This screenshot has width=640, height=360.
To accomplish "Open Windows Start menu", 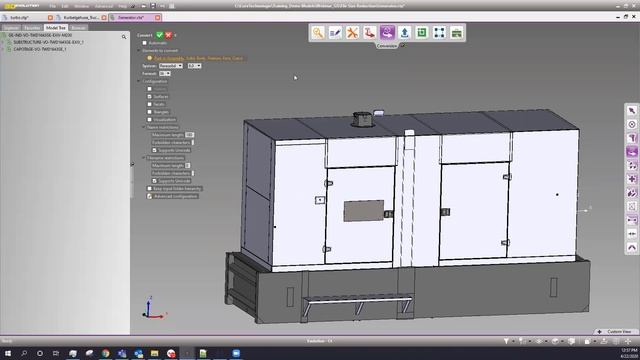I will (8, 353).
